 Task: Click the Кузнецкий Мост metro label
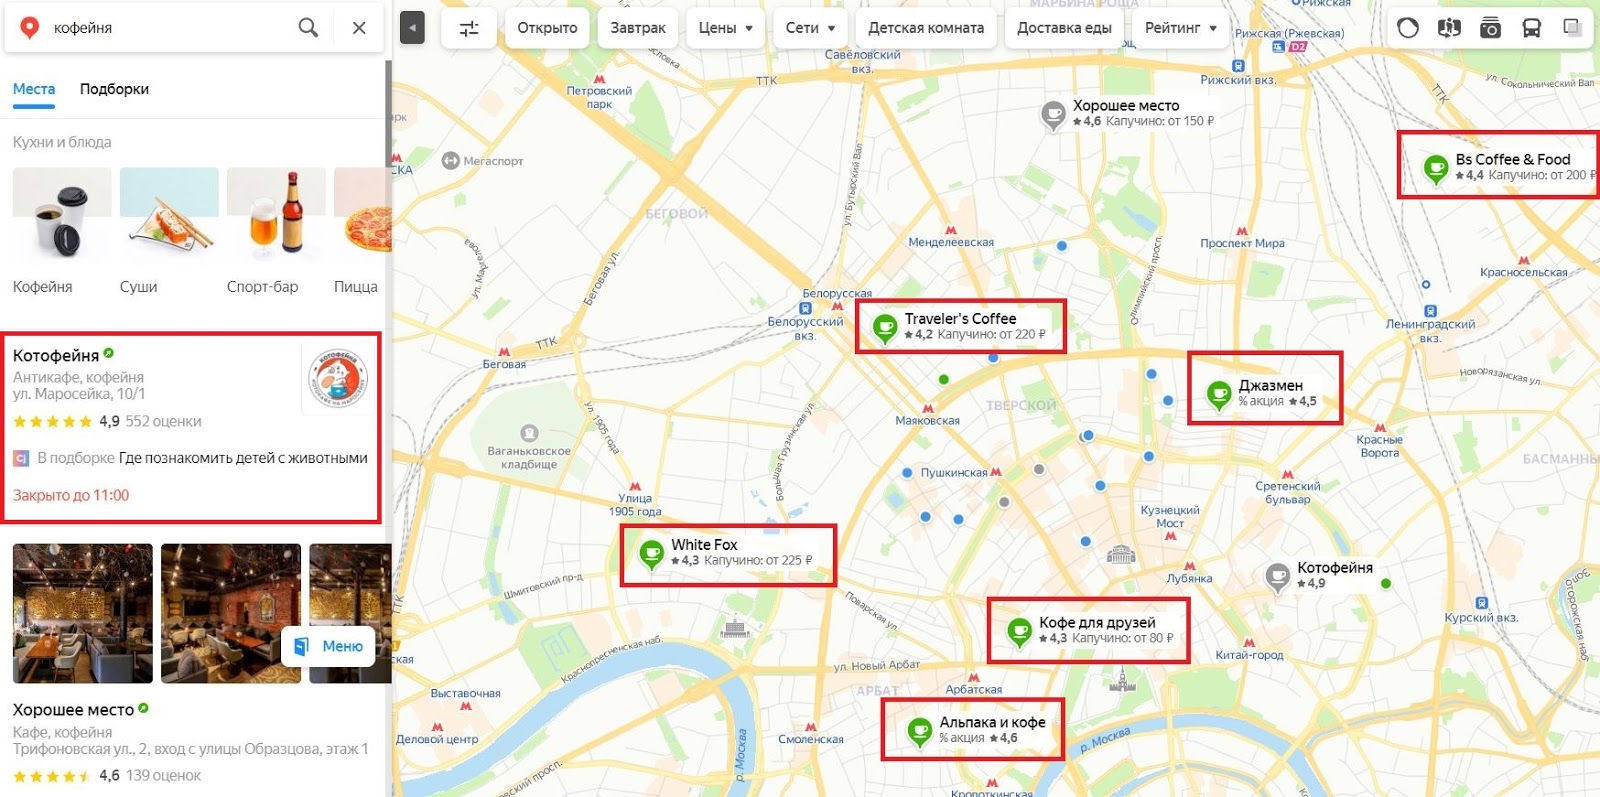(1170, 516)
